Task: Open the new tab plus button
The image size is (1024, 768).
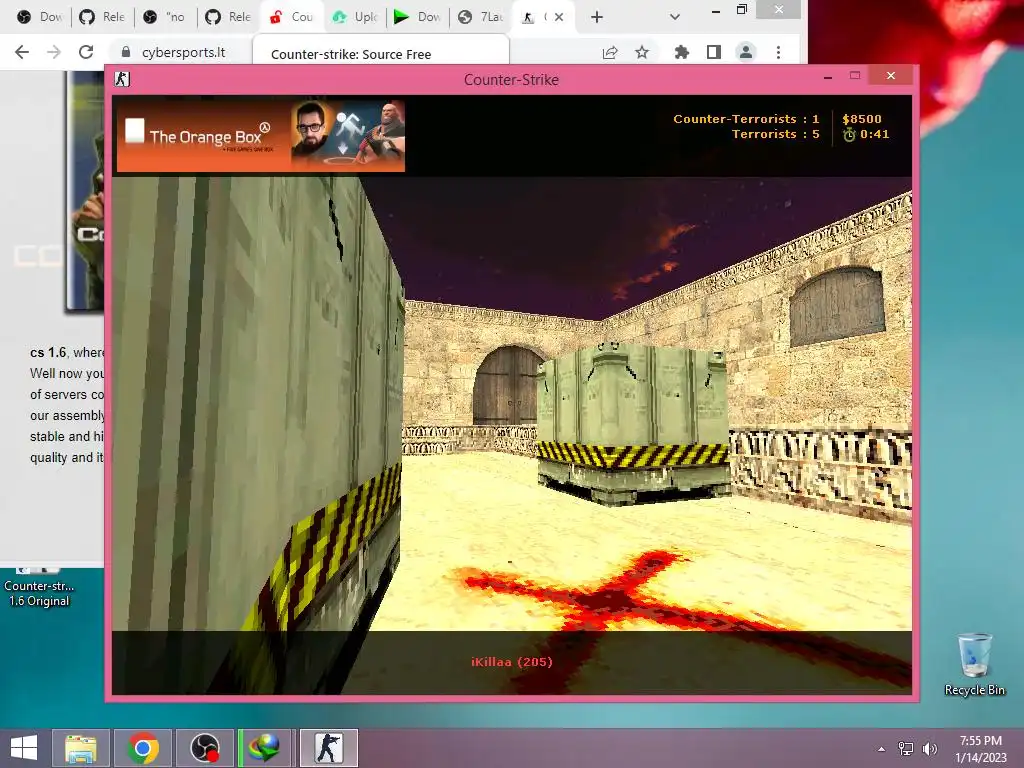Action: click(x=596, y=17)
